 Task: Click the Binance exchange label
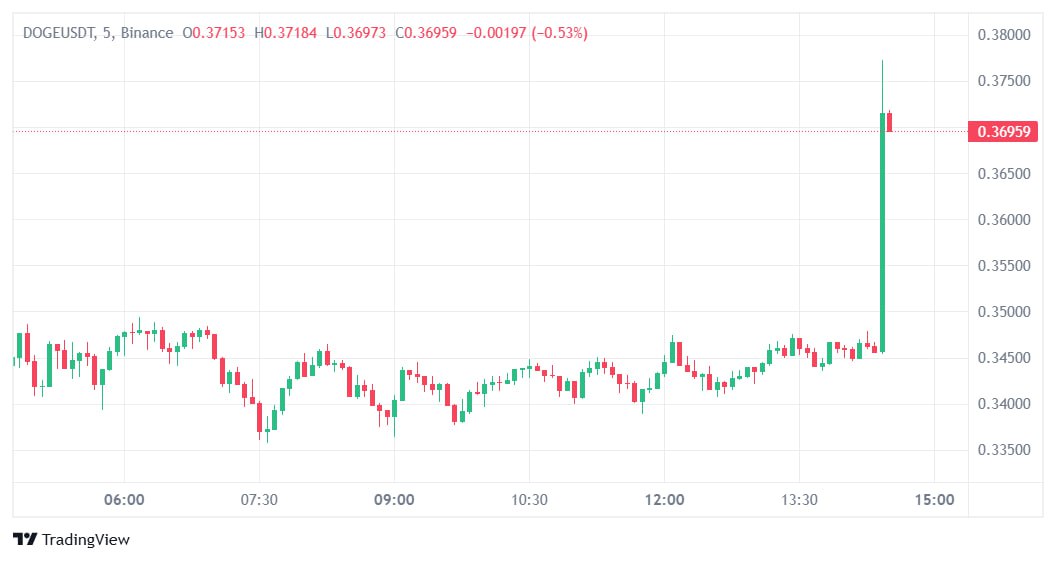[146, 33]
